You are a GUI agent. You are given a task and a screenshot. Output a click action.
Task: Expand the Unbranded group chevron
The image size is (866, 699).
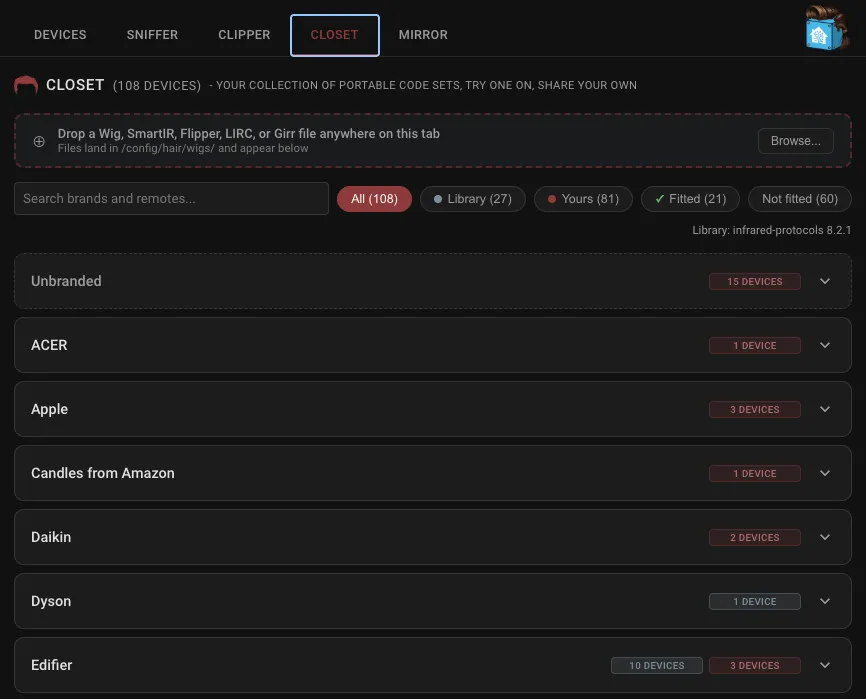(x=825, y=281)
